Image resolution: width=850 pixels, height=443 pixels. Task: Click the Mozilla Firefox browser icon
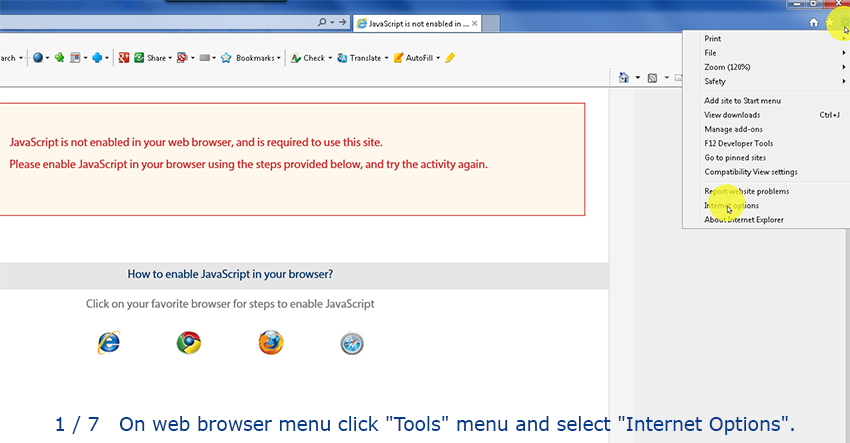point(270,343)
